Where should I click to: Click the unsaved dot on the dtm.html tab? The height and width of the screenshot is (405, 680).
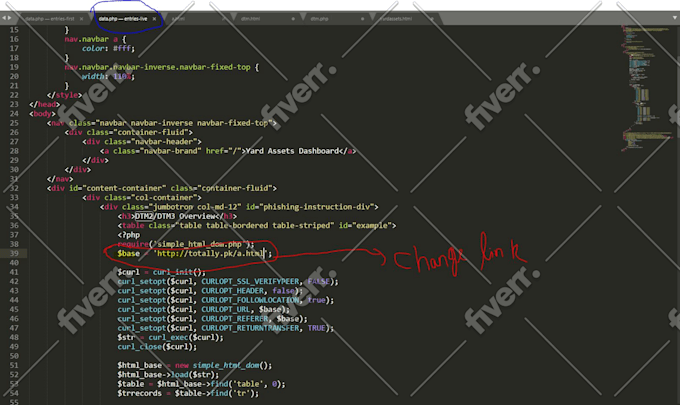tap(293, 19)
